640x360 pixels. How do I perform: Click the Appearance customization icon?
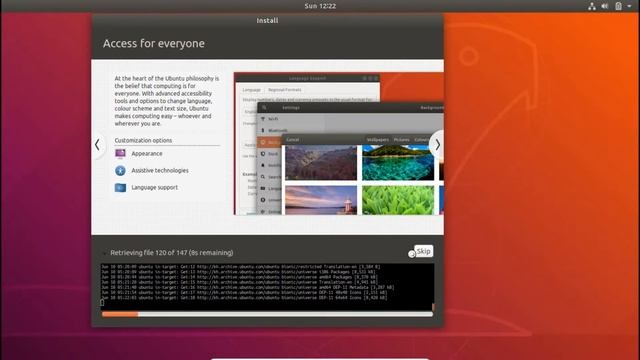click(120, 153)
